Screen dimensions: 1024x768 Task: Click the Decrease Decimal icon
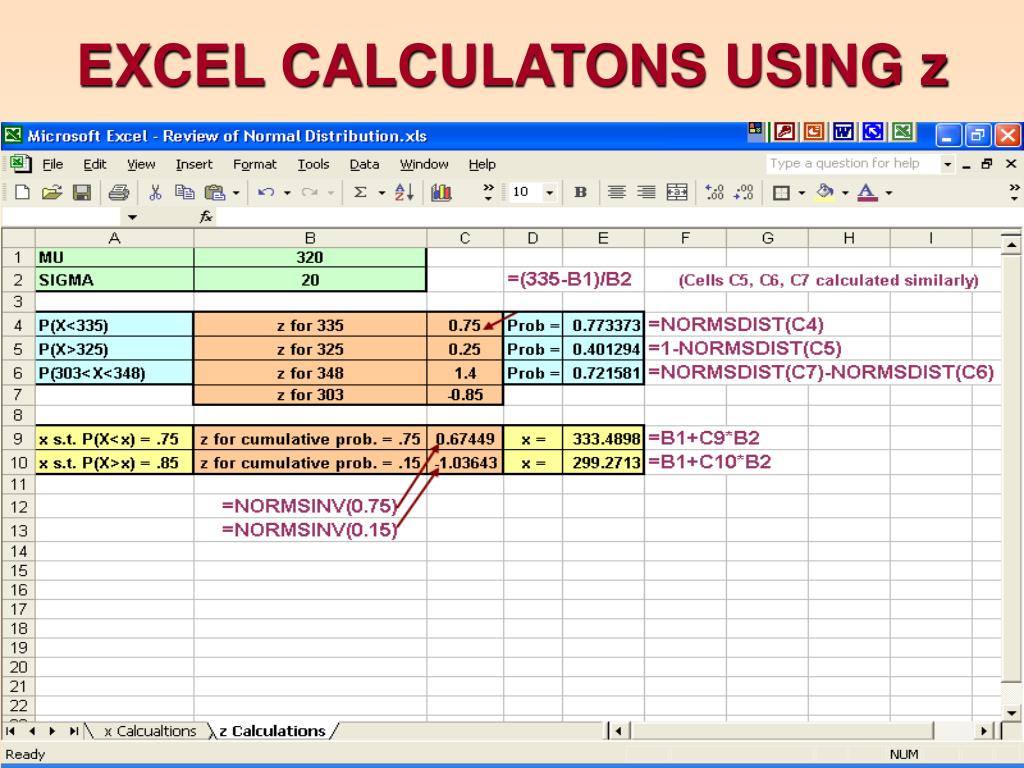tap(744, 192)
